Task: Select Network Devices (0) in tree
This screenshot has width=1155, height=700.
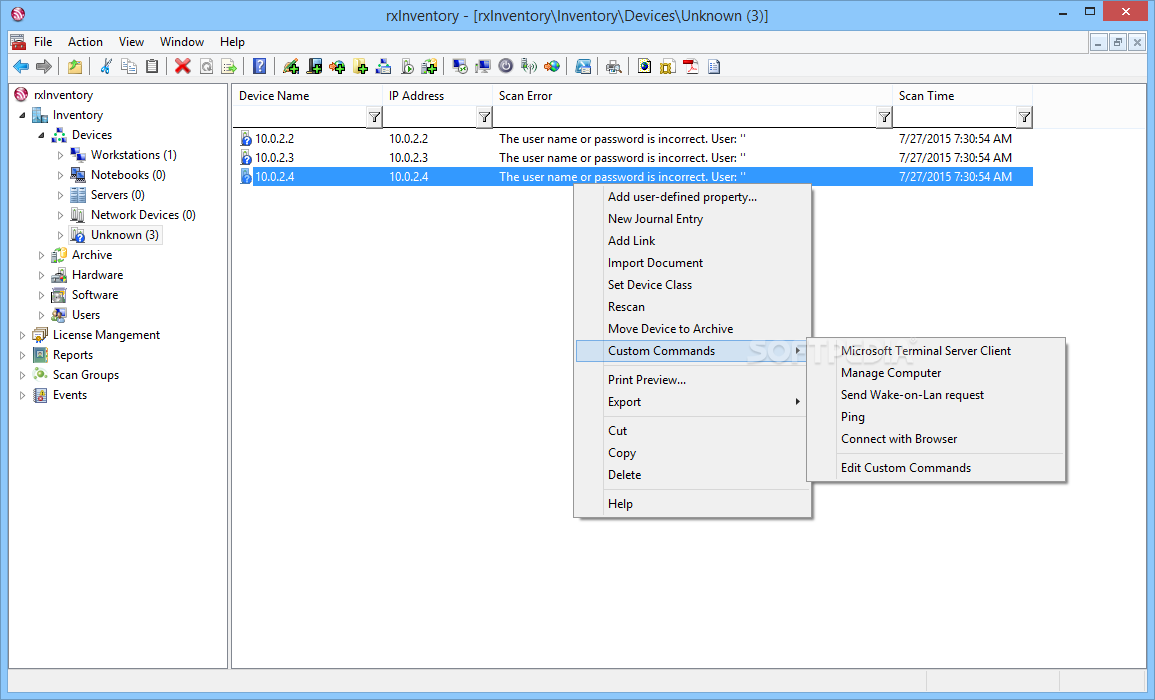Action: 143,215
